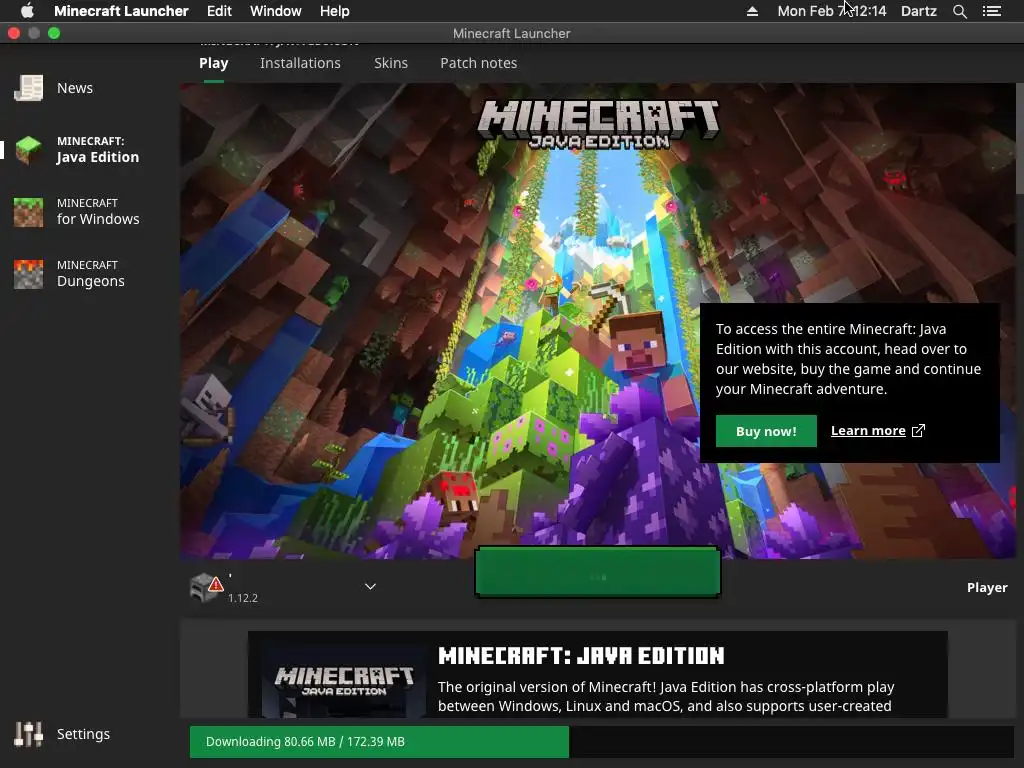Click the Player account label
This screenshot has width=1024, height=768.
click(987, 587)
